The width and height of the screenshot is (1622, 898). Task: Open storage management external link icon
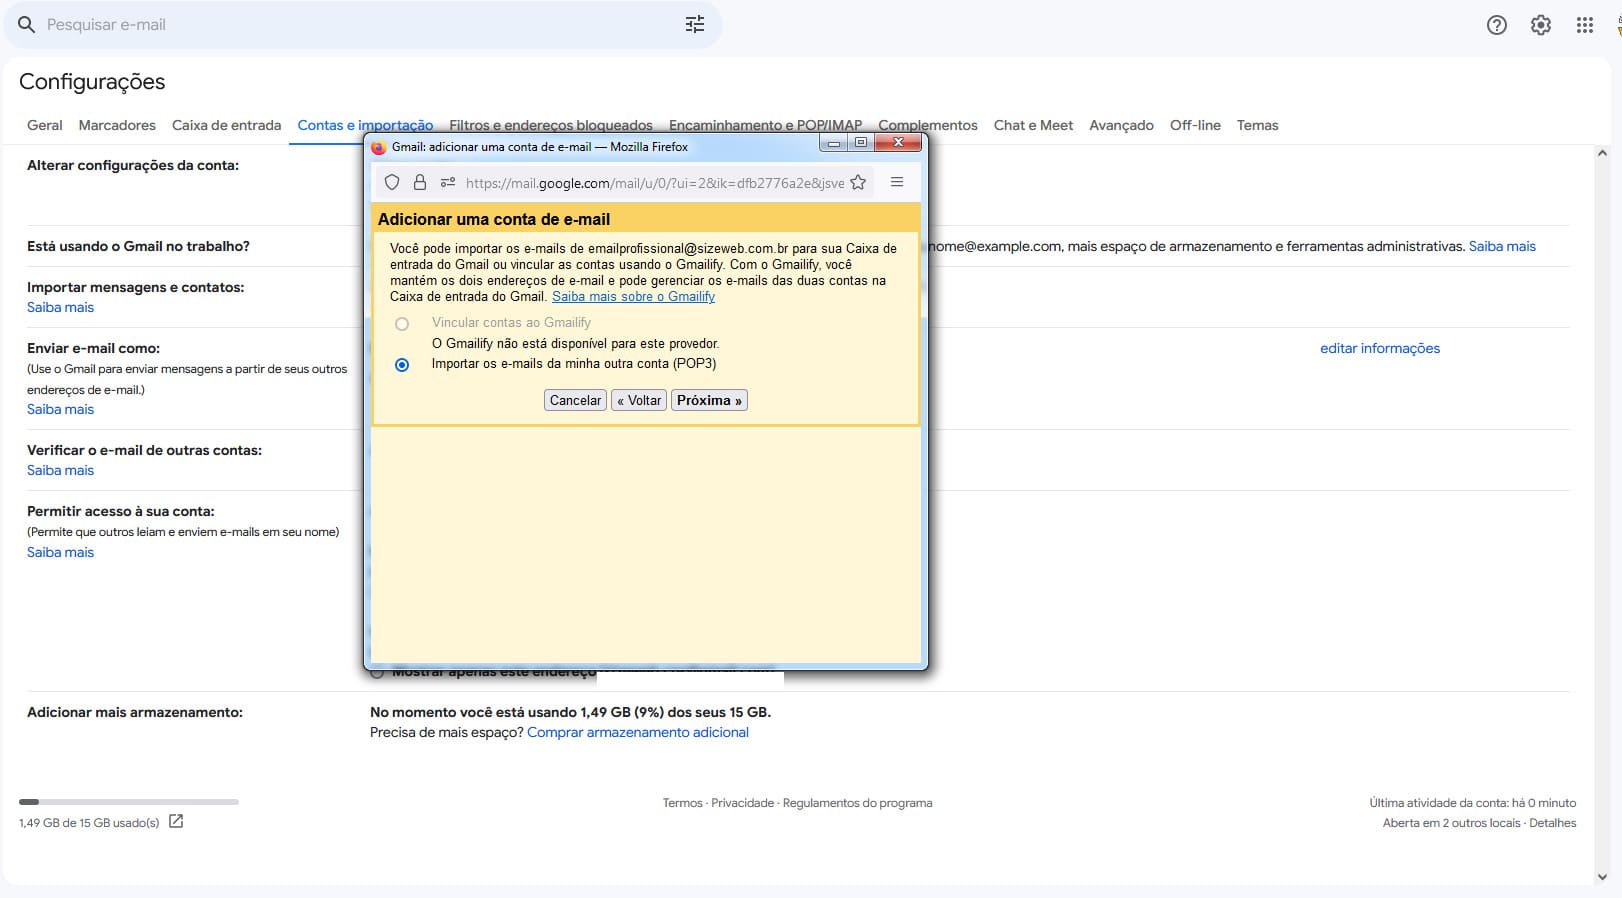point(176,822)
